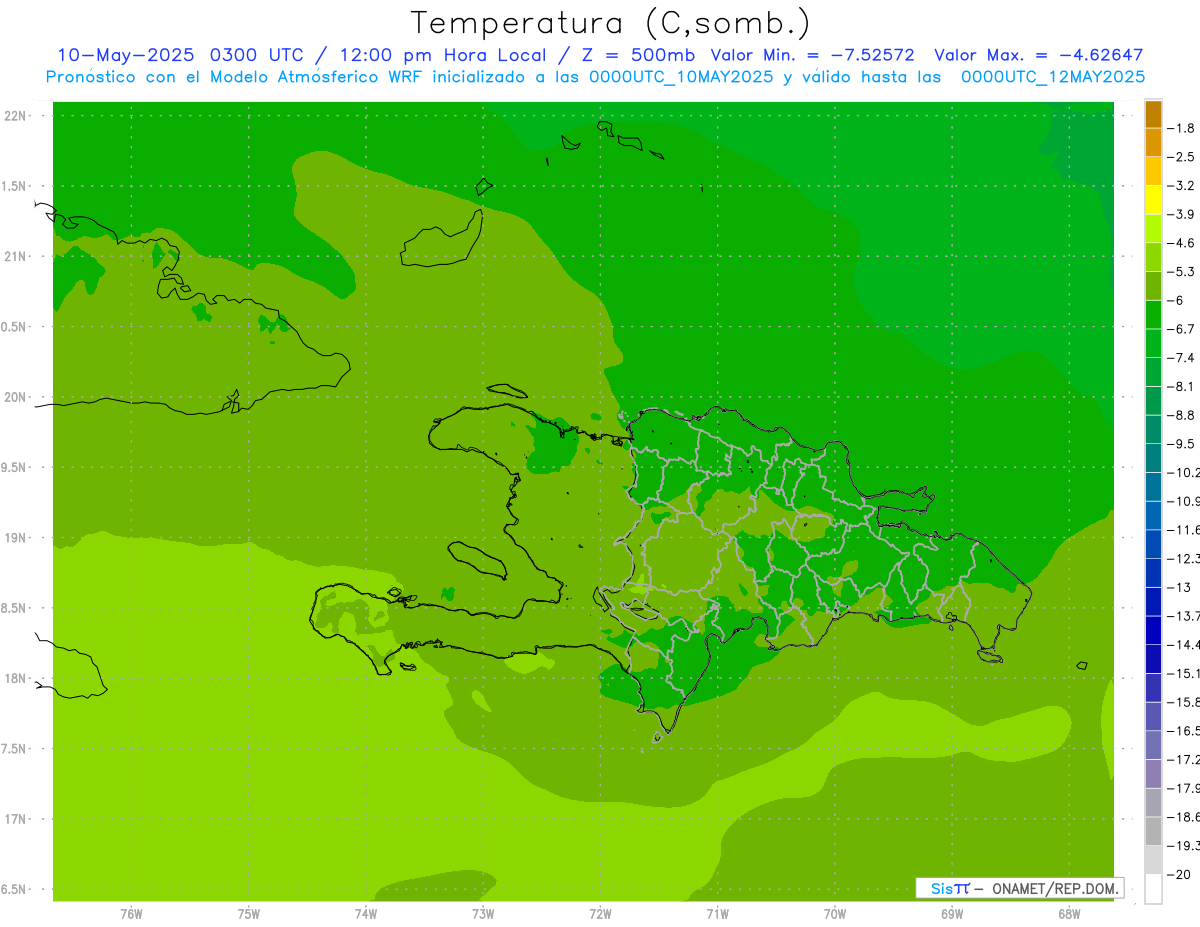This screenshot has height=927, width=1200.
Task: Click the yellow swatch between -3.2 and -3.9
Action: (1153, 200)
